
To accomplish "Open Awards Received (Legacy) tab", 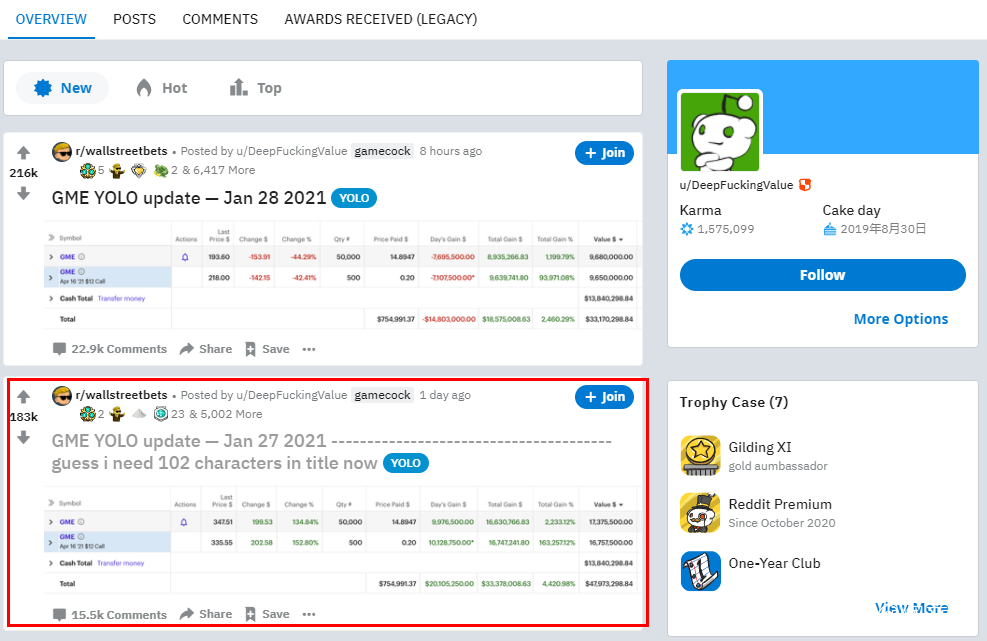I will (381, 19).
